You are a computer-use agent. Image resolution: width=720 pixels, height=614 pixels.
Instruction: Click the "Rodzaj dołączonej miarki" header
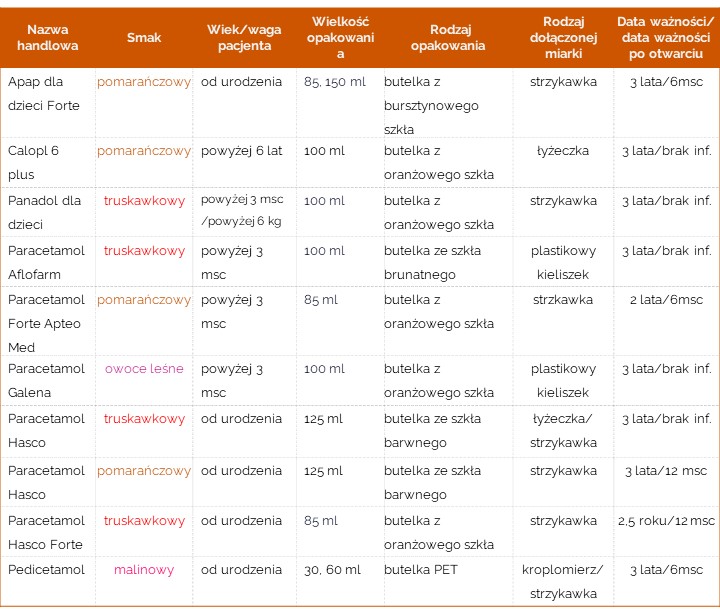(x=563, y=37)
